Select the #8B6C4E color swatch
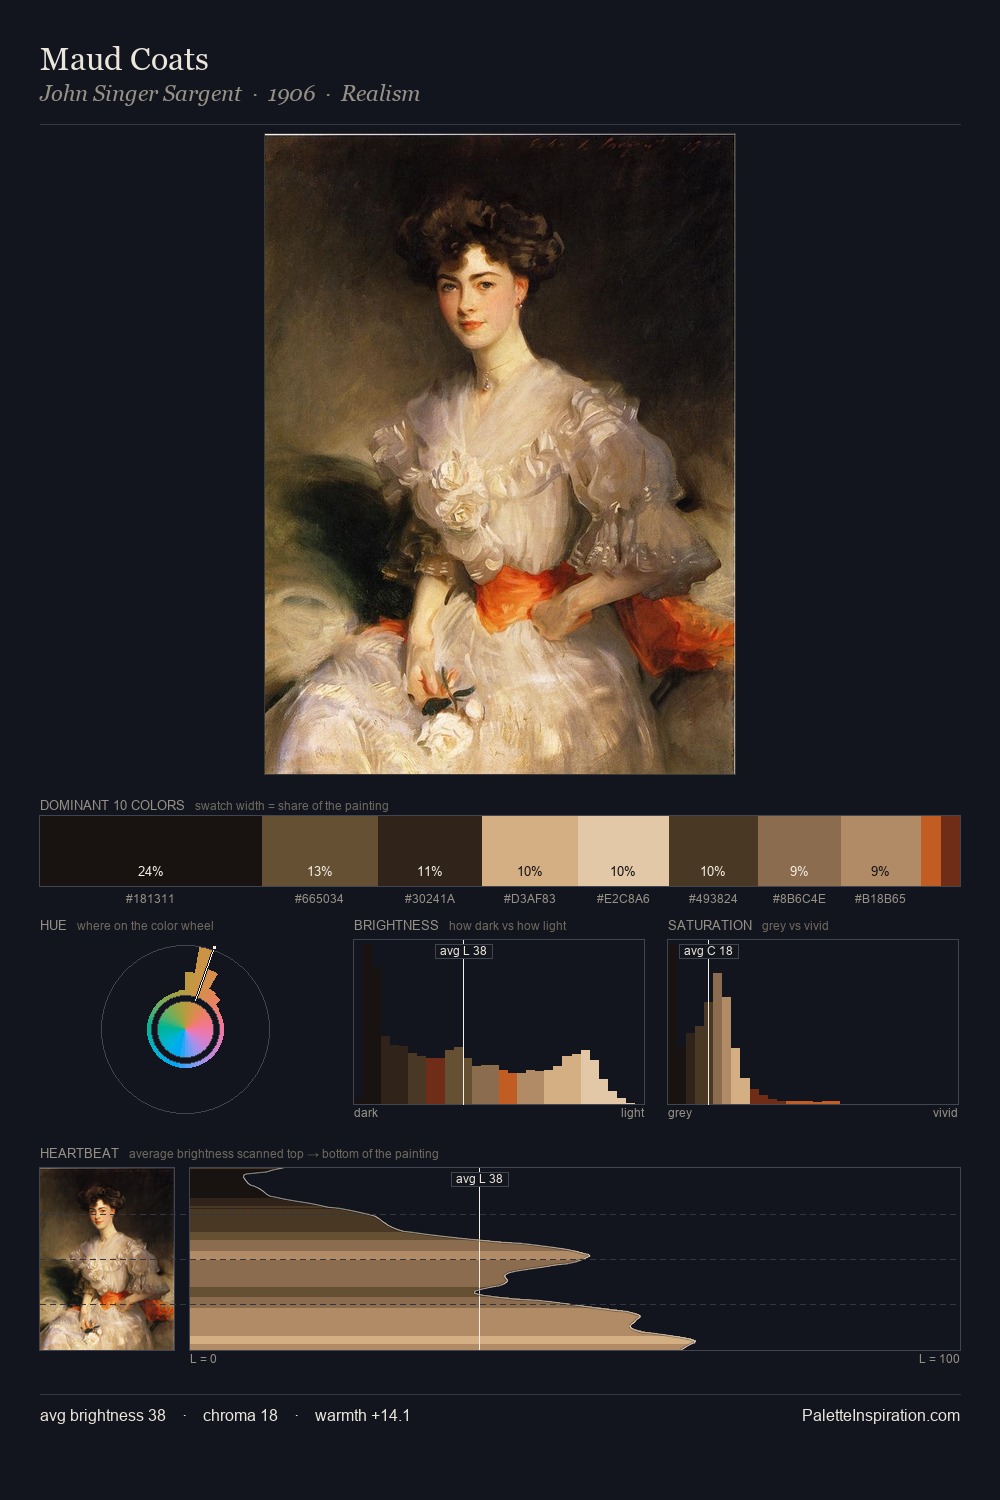The height and width of the screenshot is (1500, 1000). click(x=799, y=851)
